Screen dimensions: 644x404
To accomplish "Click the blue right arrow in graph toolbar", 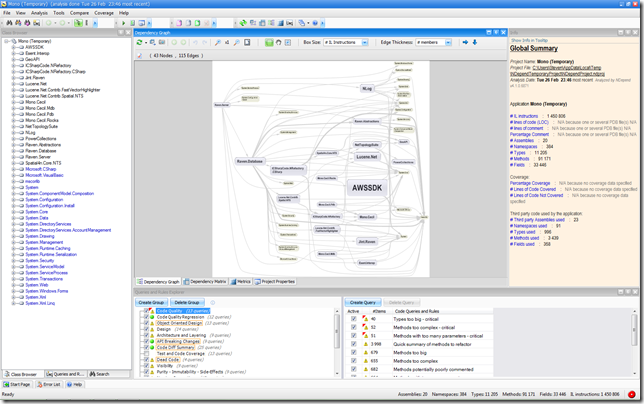I will coord(465,42).
